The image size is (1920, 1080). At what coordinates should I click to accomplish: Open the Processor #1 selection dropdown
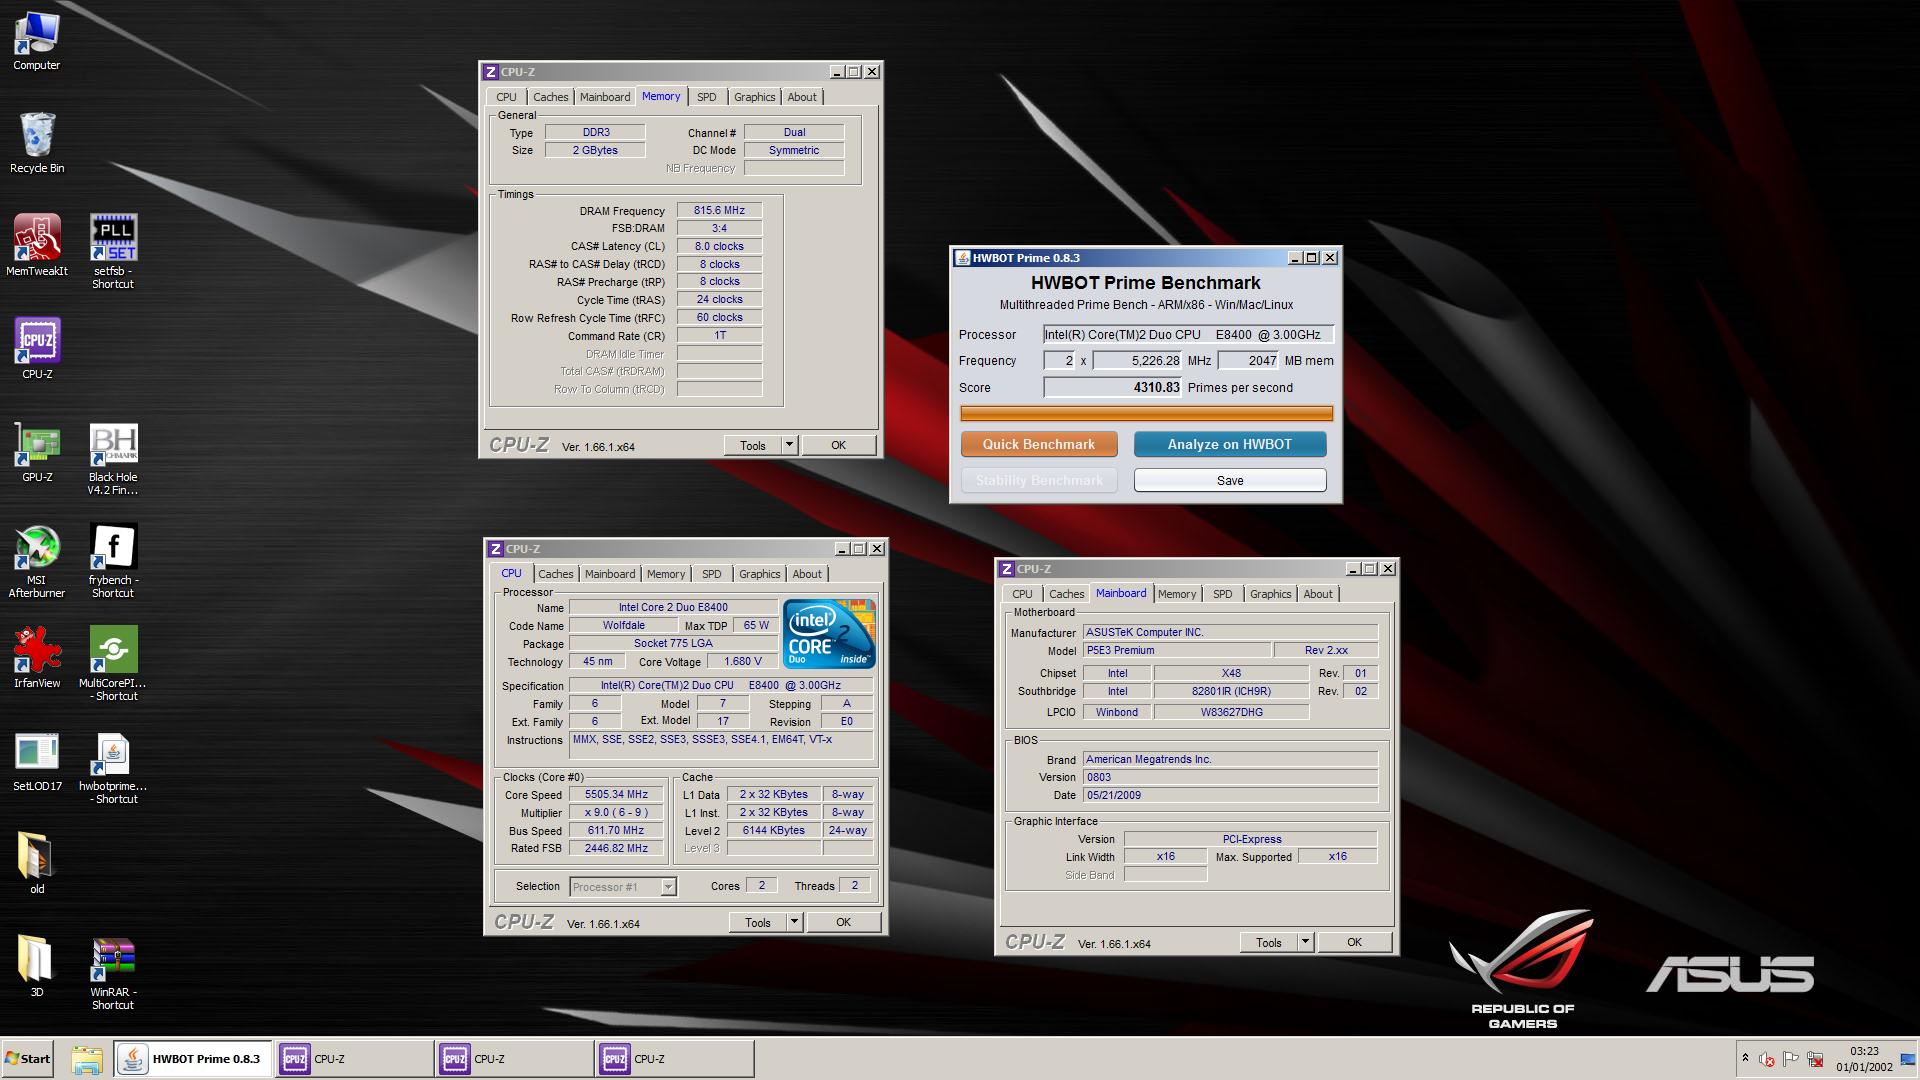click(x=623, y=887)
